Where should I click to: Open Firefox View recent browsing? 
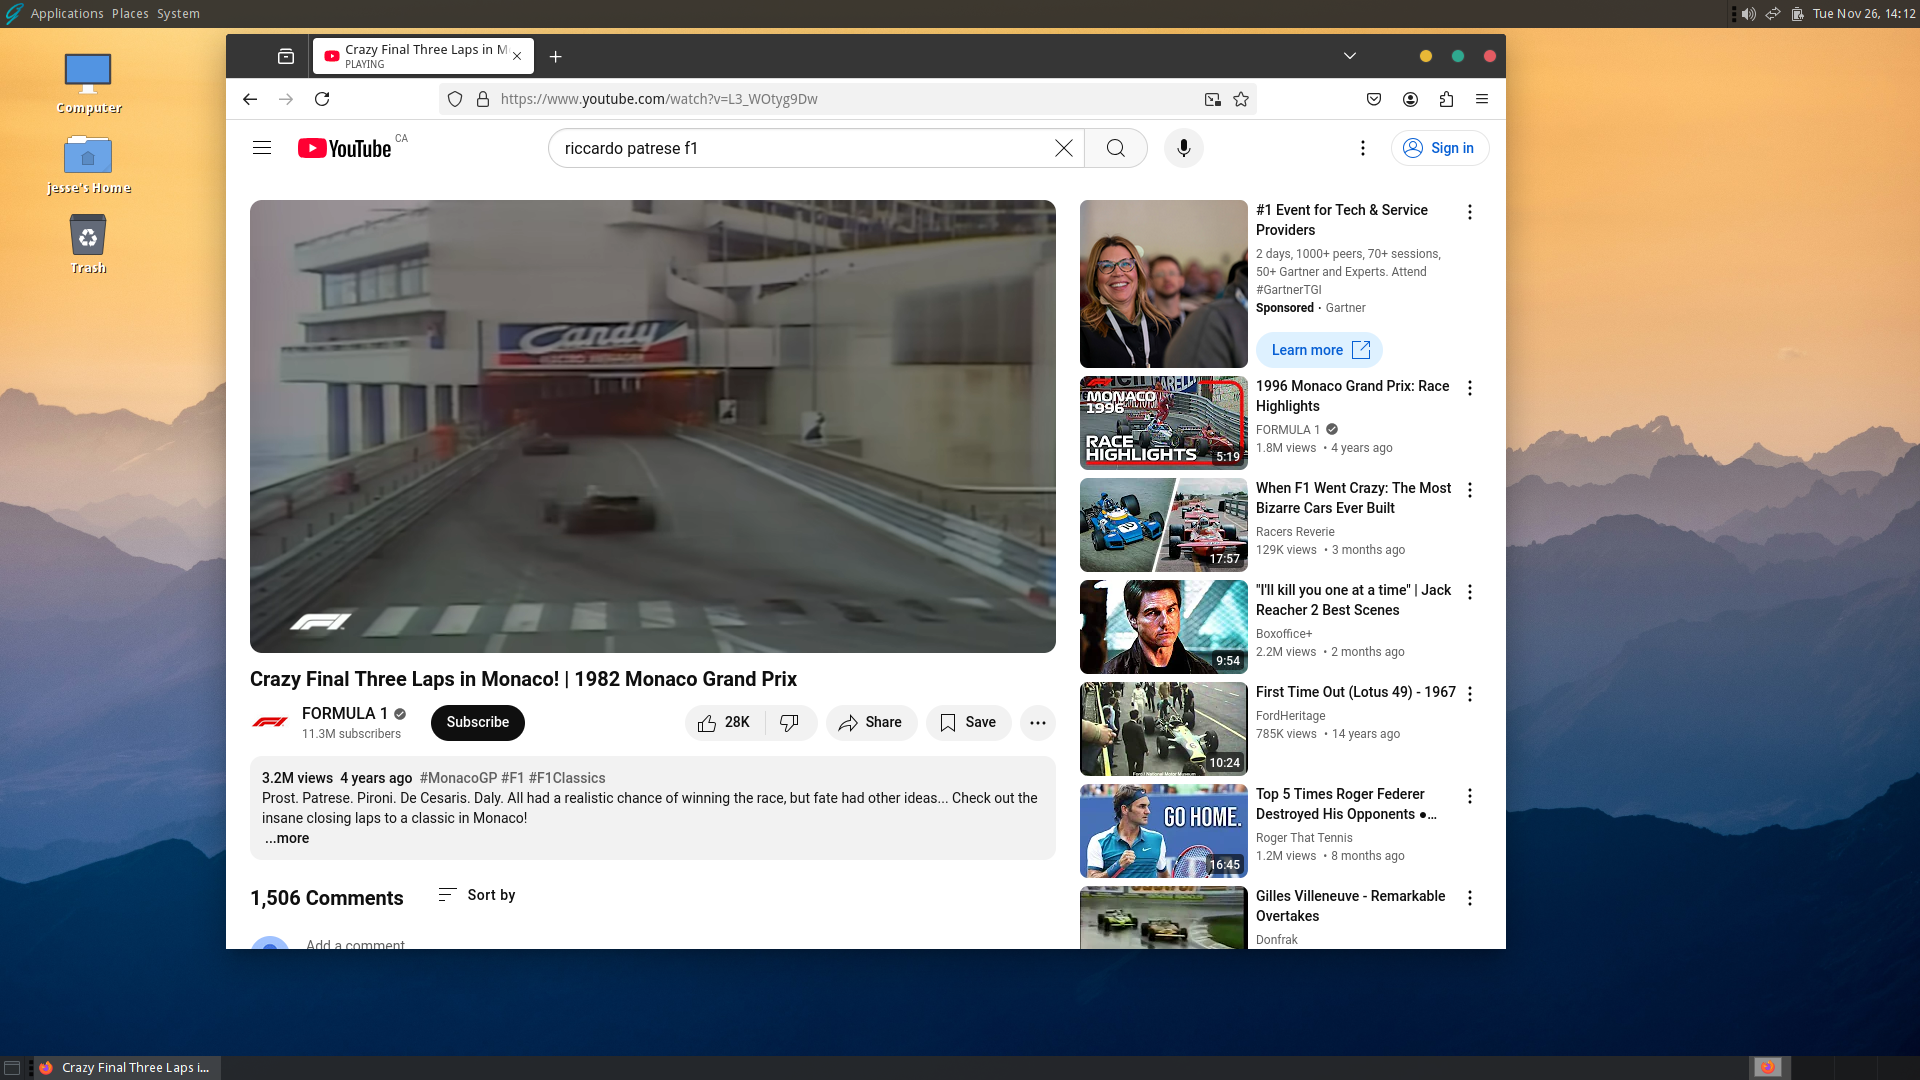(286, 57)
